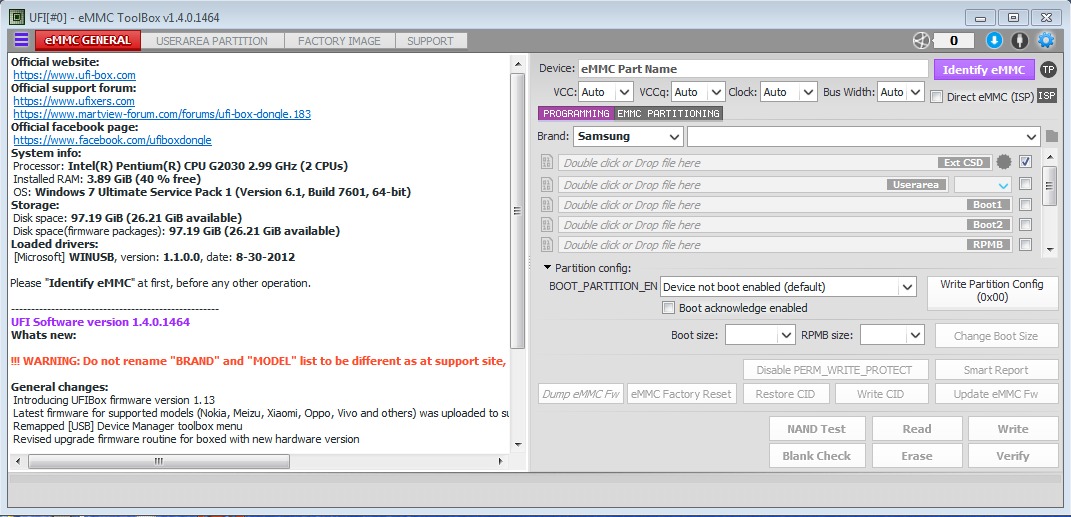The image size is (1071, 517).
Task: Toggle the Ext CSD checkbox
Action: coord(1025,162)
